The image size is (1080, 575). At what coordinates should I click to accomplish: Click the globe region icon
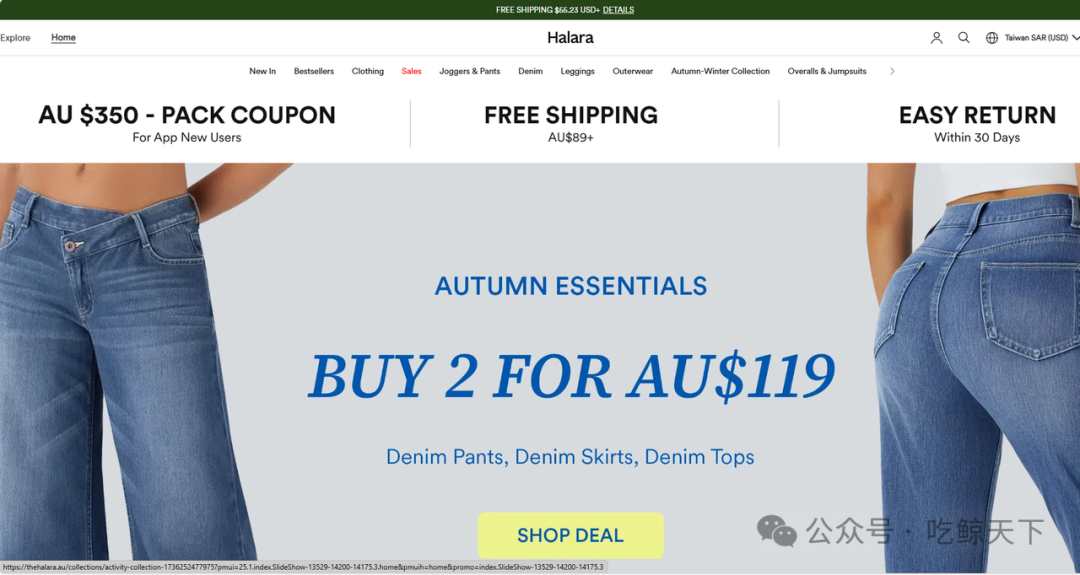991,38
